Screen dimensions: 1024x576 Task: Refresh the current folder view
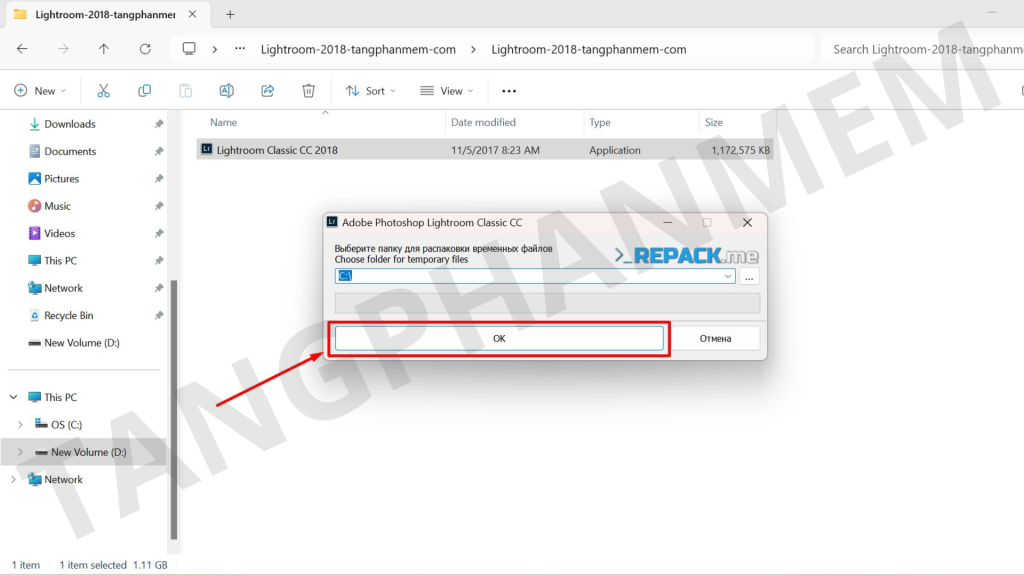pyautogui.click(x=145, y=49)
